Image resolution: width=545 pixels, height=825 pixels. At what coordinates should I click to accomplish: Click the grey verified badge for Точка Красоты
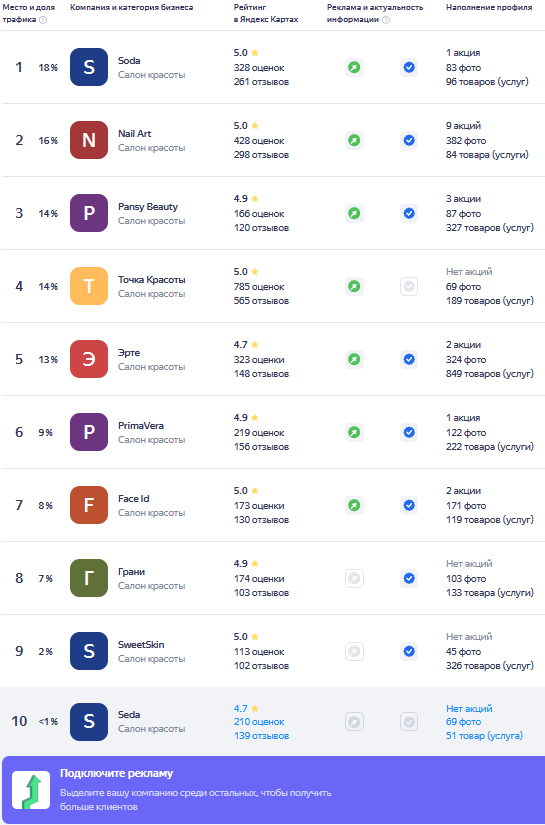[409, 287]
